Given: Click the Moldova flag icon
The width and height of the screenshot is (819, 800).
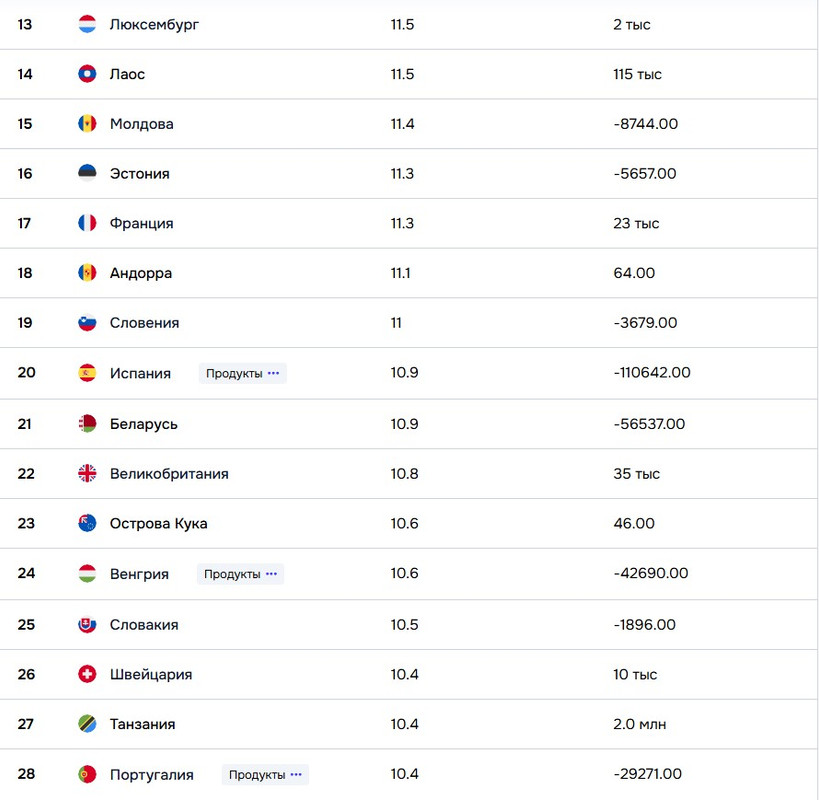Looking at the screenshot, I should tap(87, 124).
